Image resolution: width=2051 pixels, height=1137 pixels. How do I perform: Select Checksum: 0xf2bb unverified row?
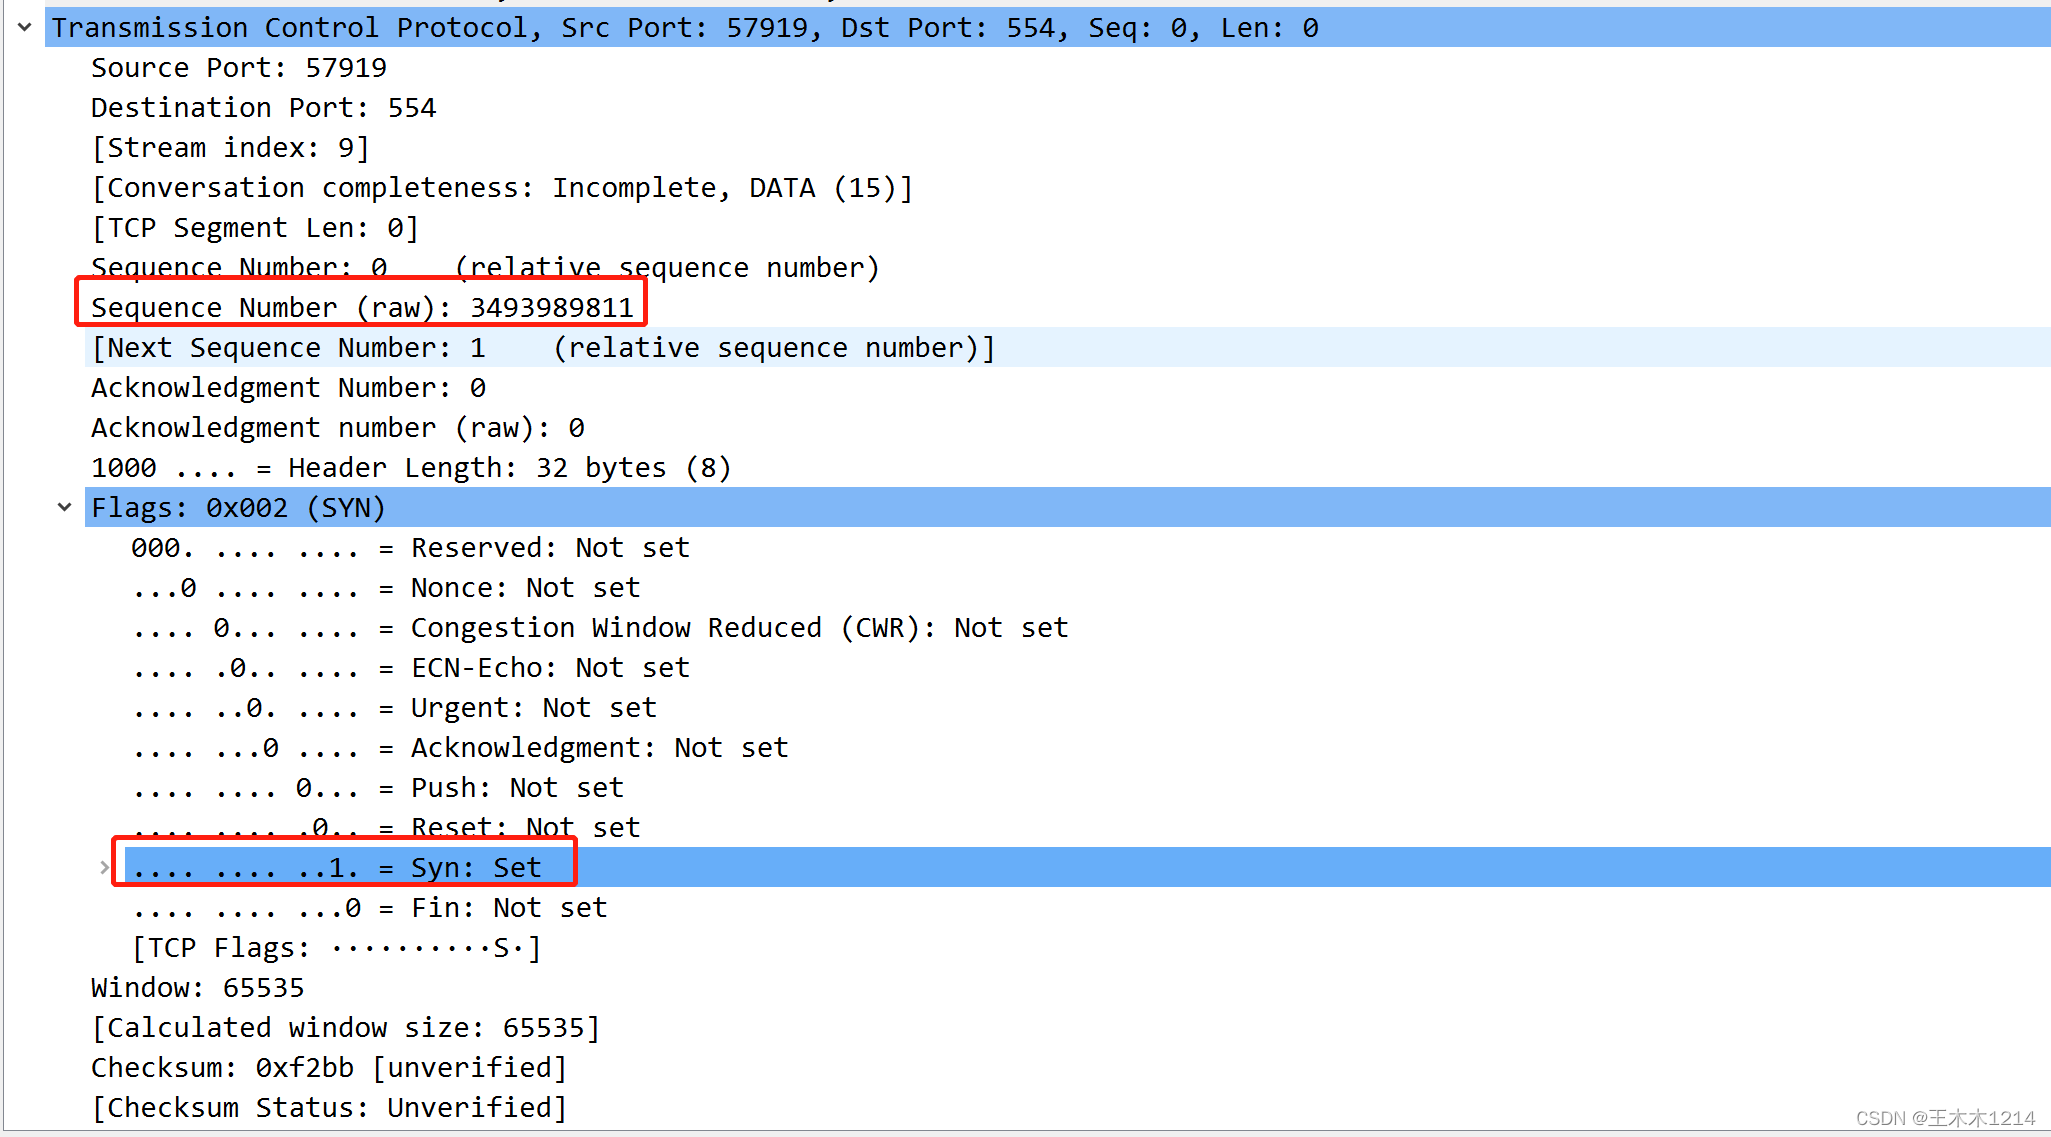(329, 1068)
